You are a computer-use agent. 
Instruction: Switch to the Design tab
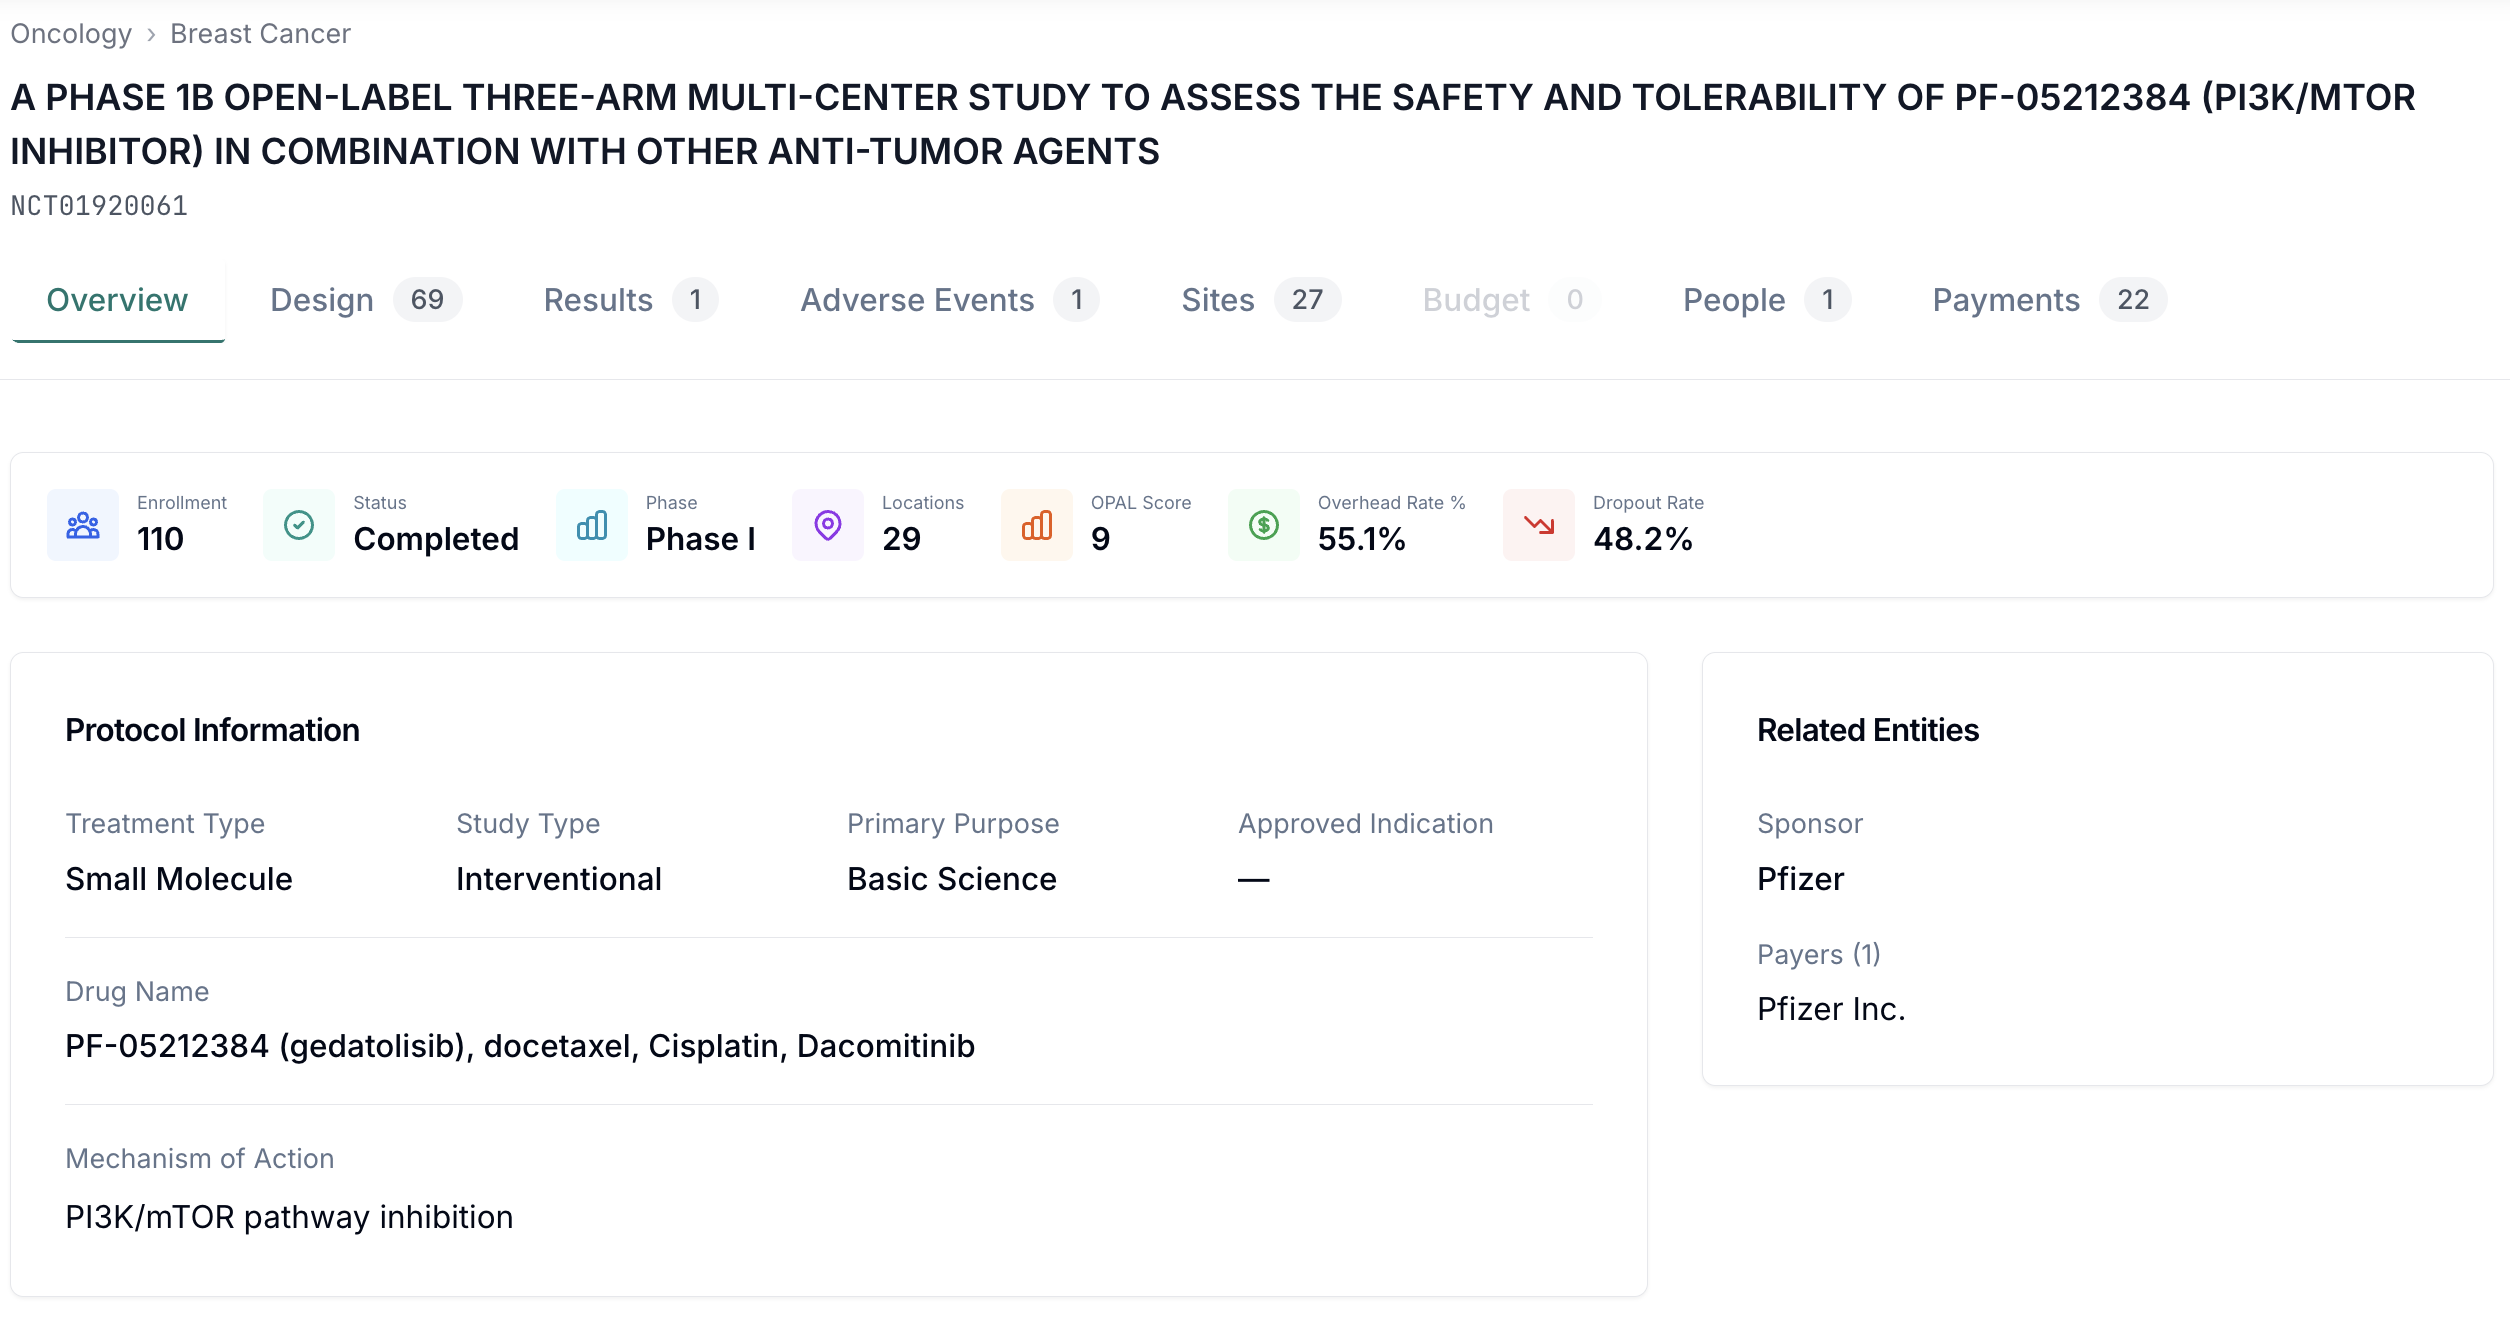point(320,299)
